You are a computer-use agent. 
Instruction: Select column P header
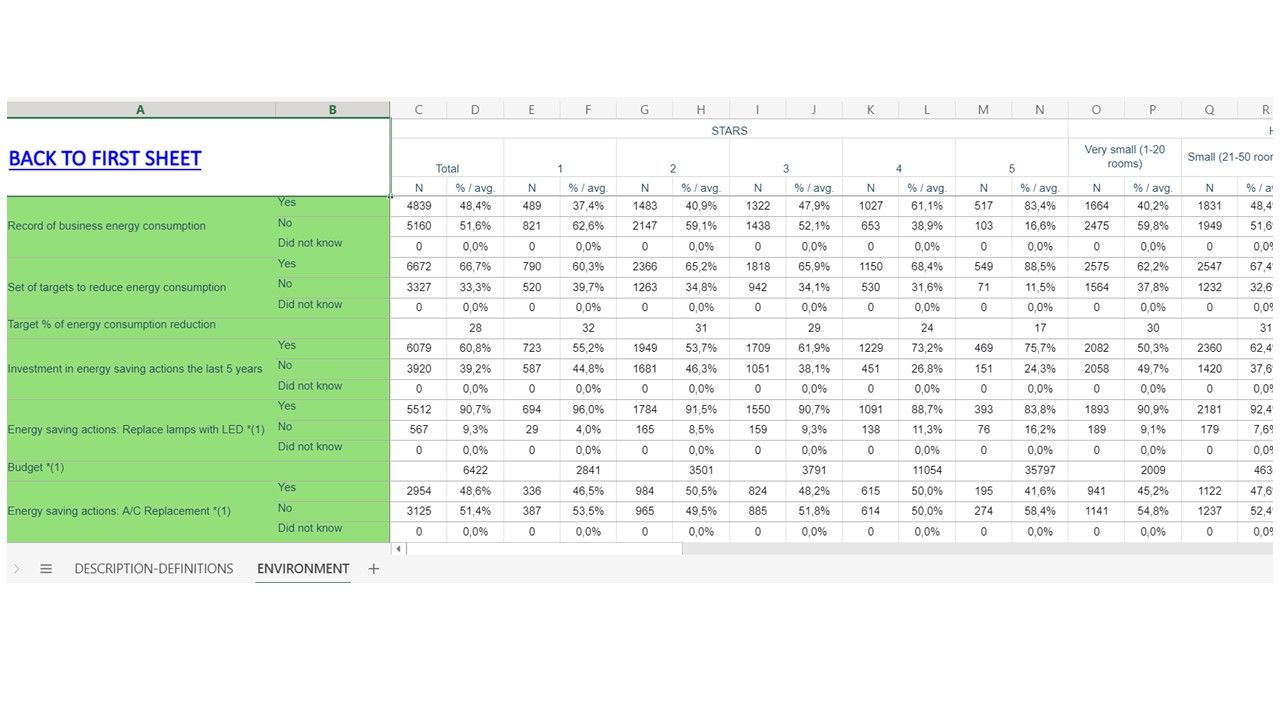pyautogui.click(x=1153, y=110)
